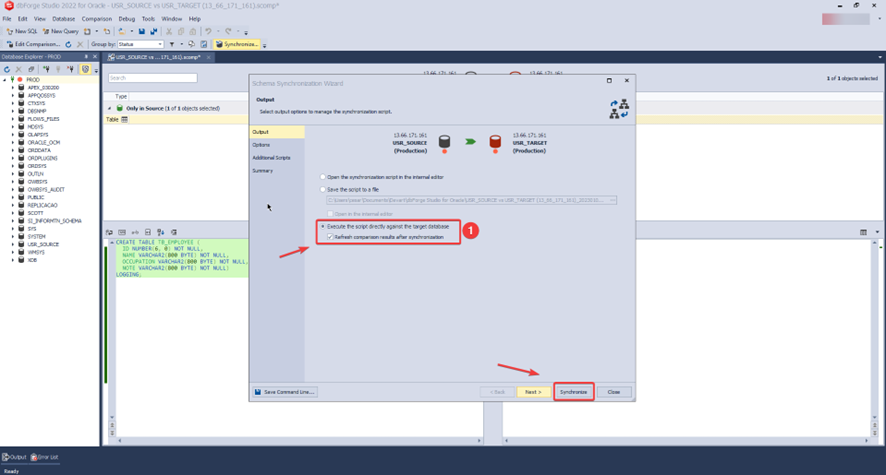Open the Comparison menu
This screenshot has height=475, width=886.
tap(97, 18)
